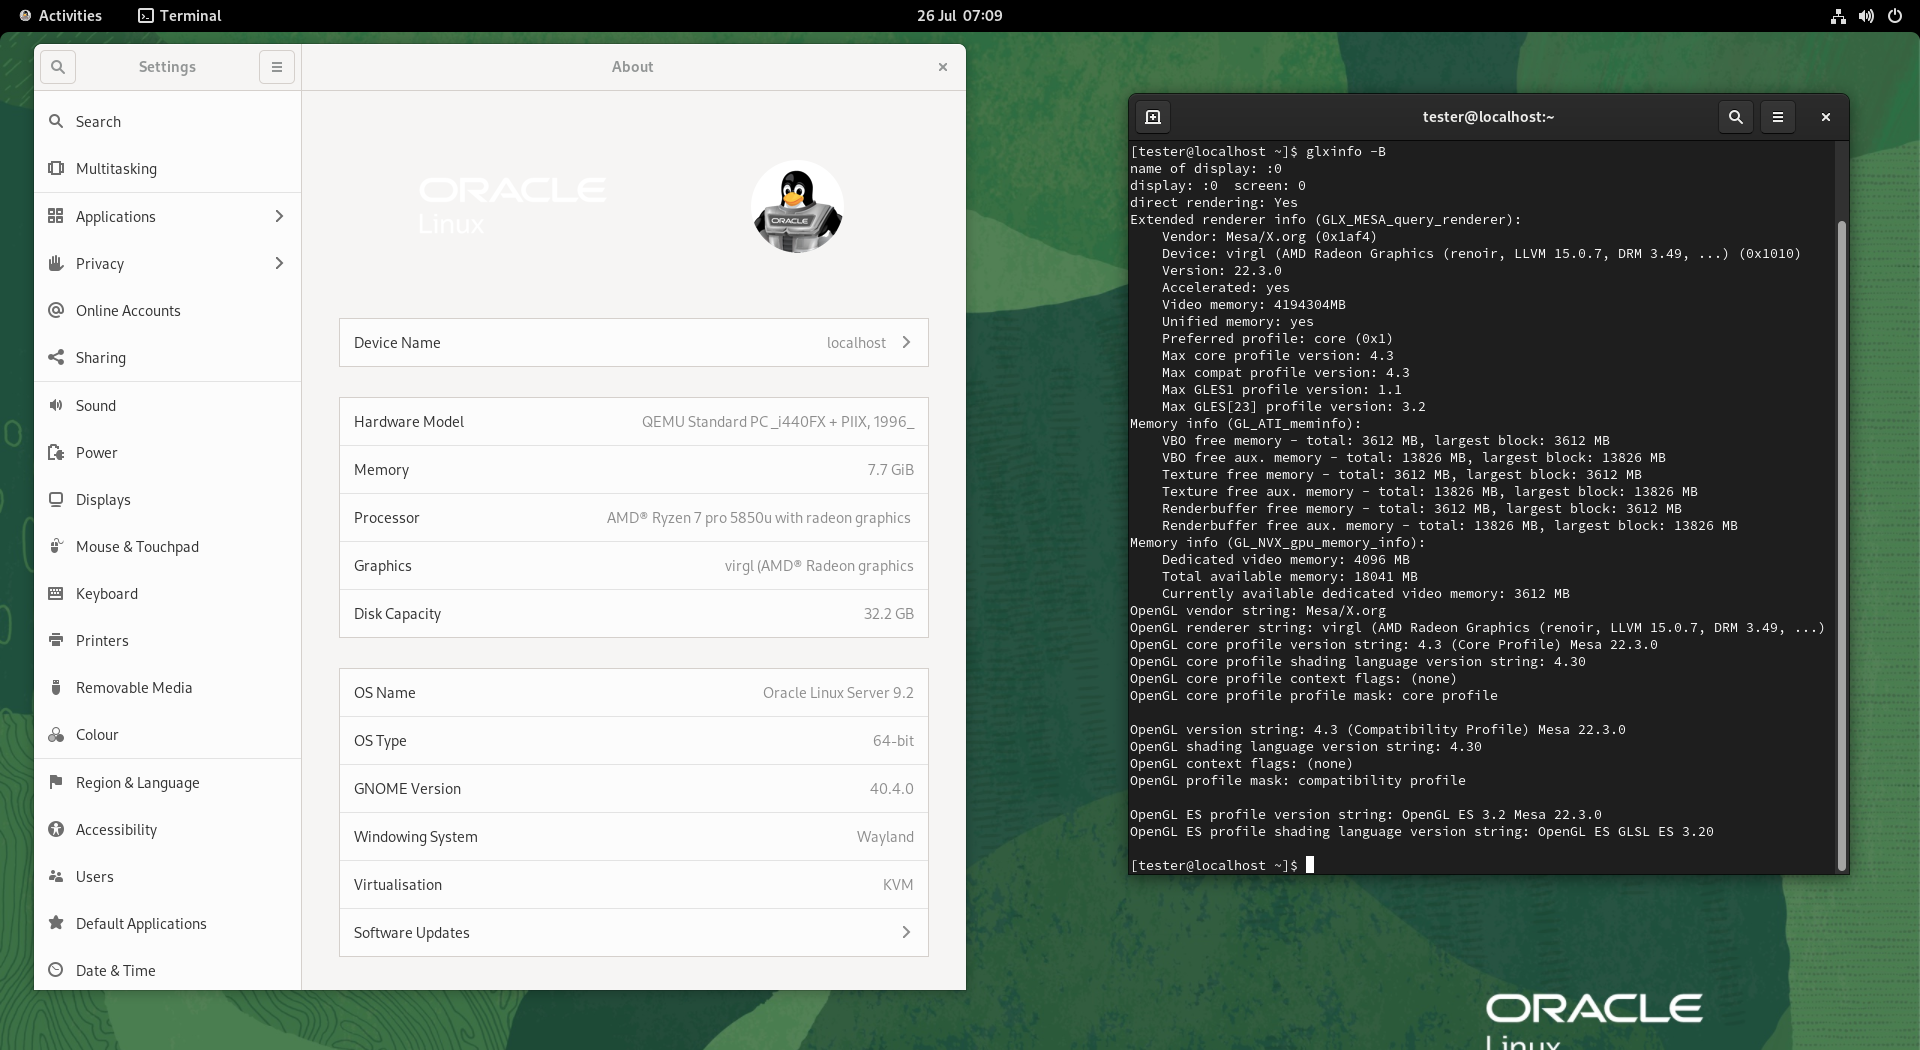Screen dimensions: 1920x1050
Task: Close the Settings About window
Action: pyautogui.click(x=942, y=67)
